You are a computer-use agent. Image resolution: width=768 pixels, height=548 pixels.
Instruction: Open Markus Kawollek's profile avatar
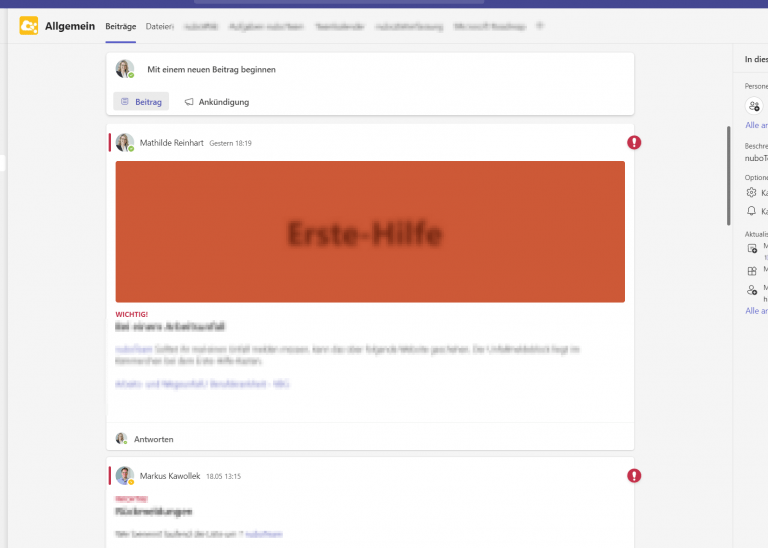pos(125,476)
